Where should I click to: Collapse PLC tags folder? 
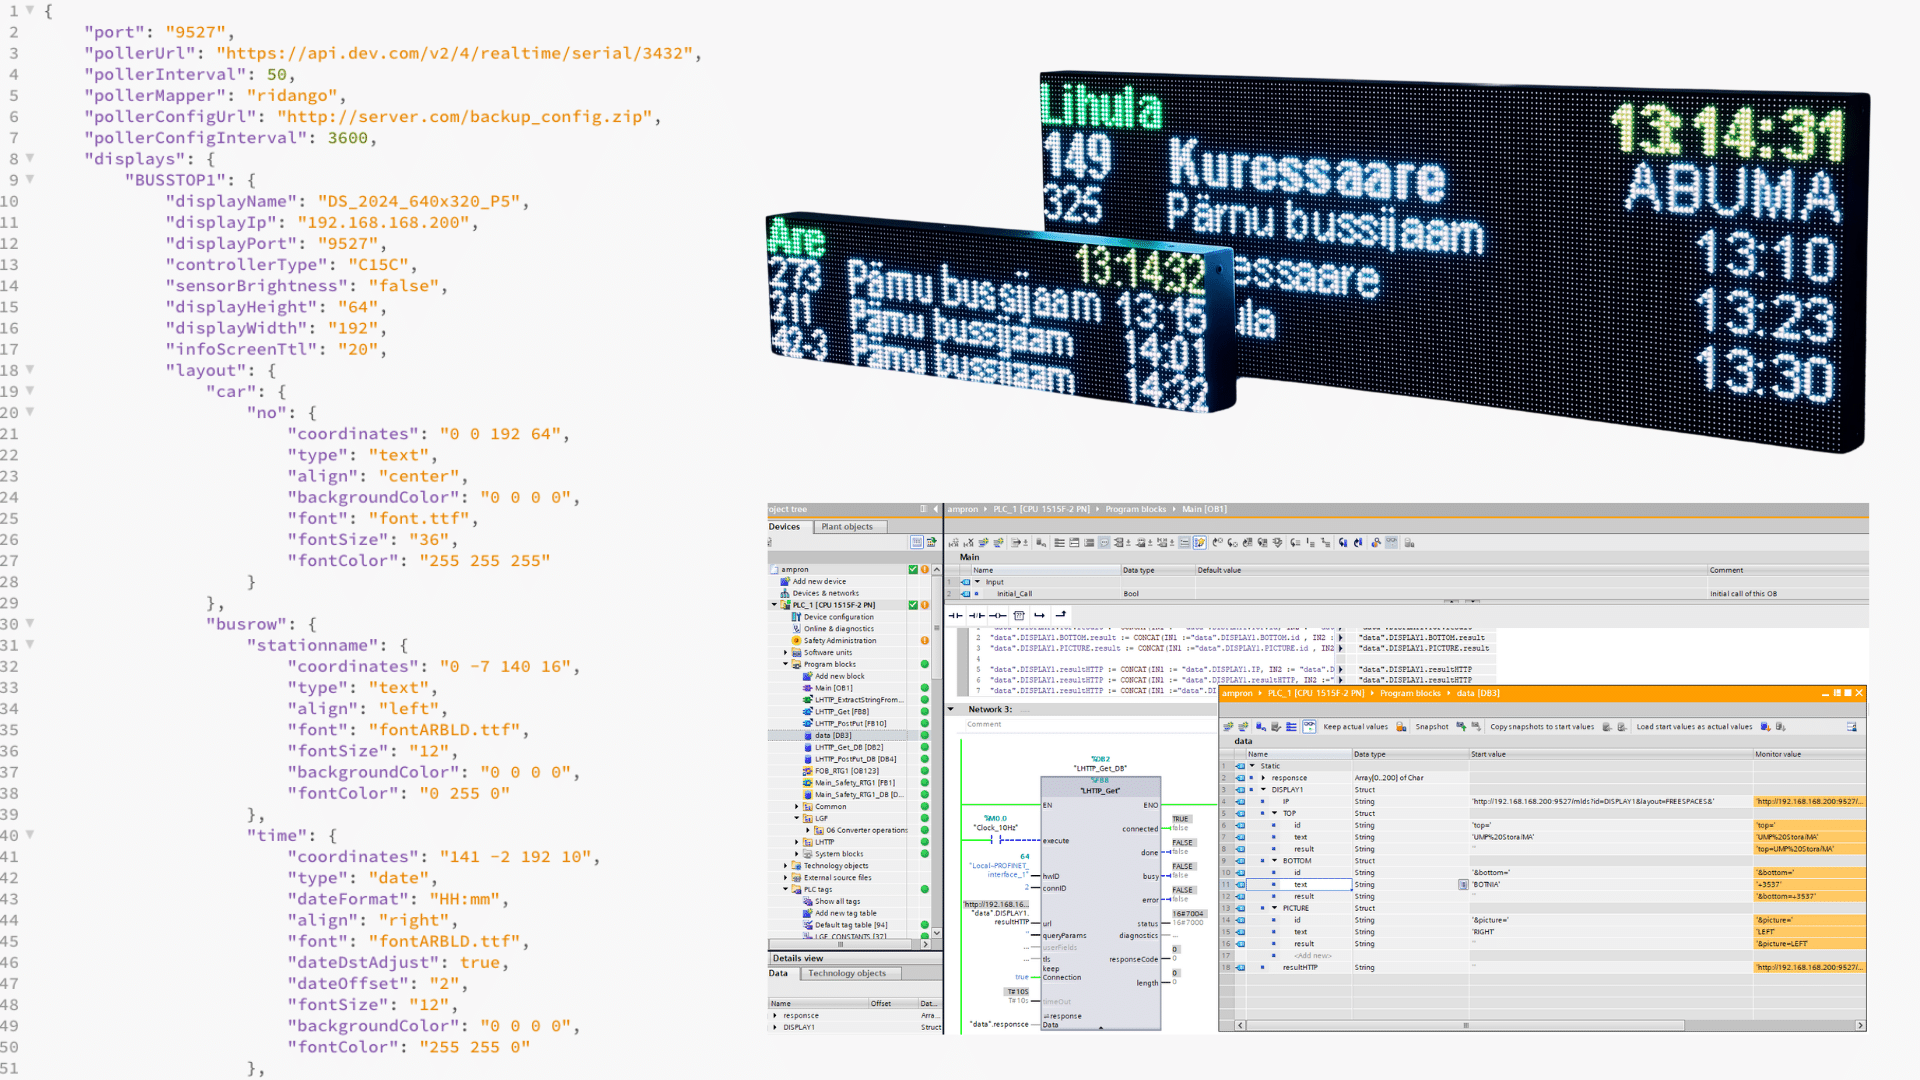(x=786, y=889)
